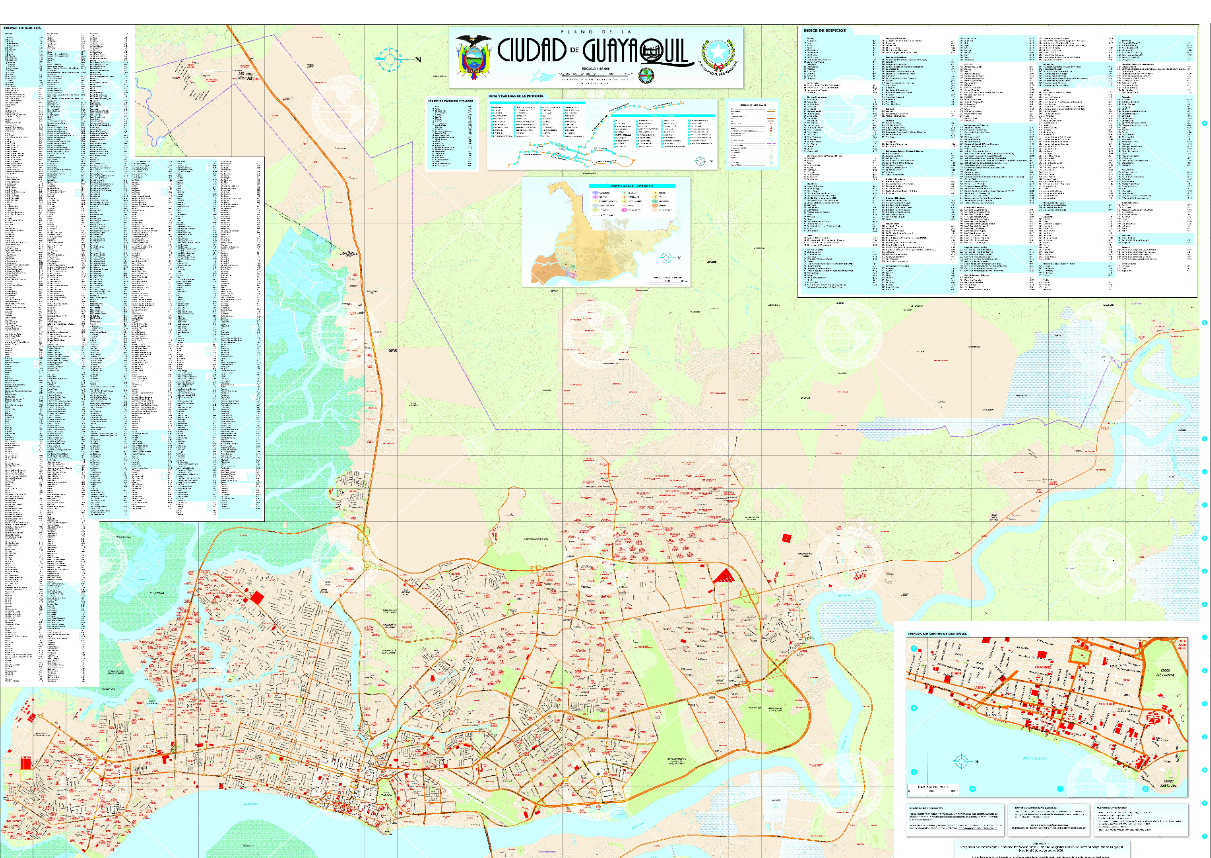Open the Metrovía route diagram inset
The image size is (1211, 858).
tap(603, 132)
